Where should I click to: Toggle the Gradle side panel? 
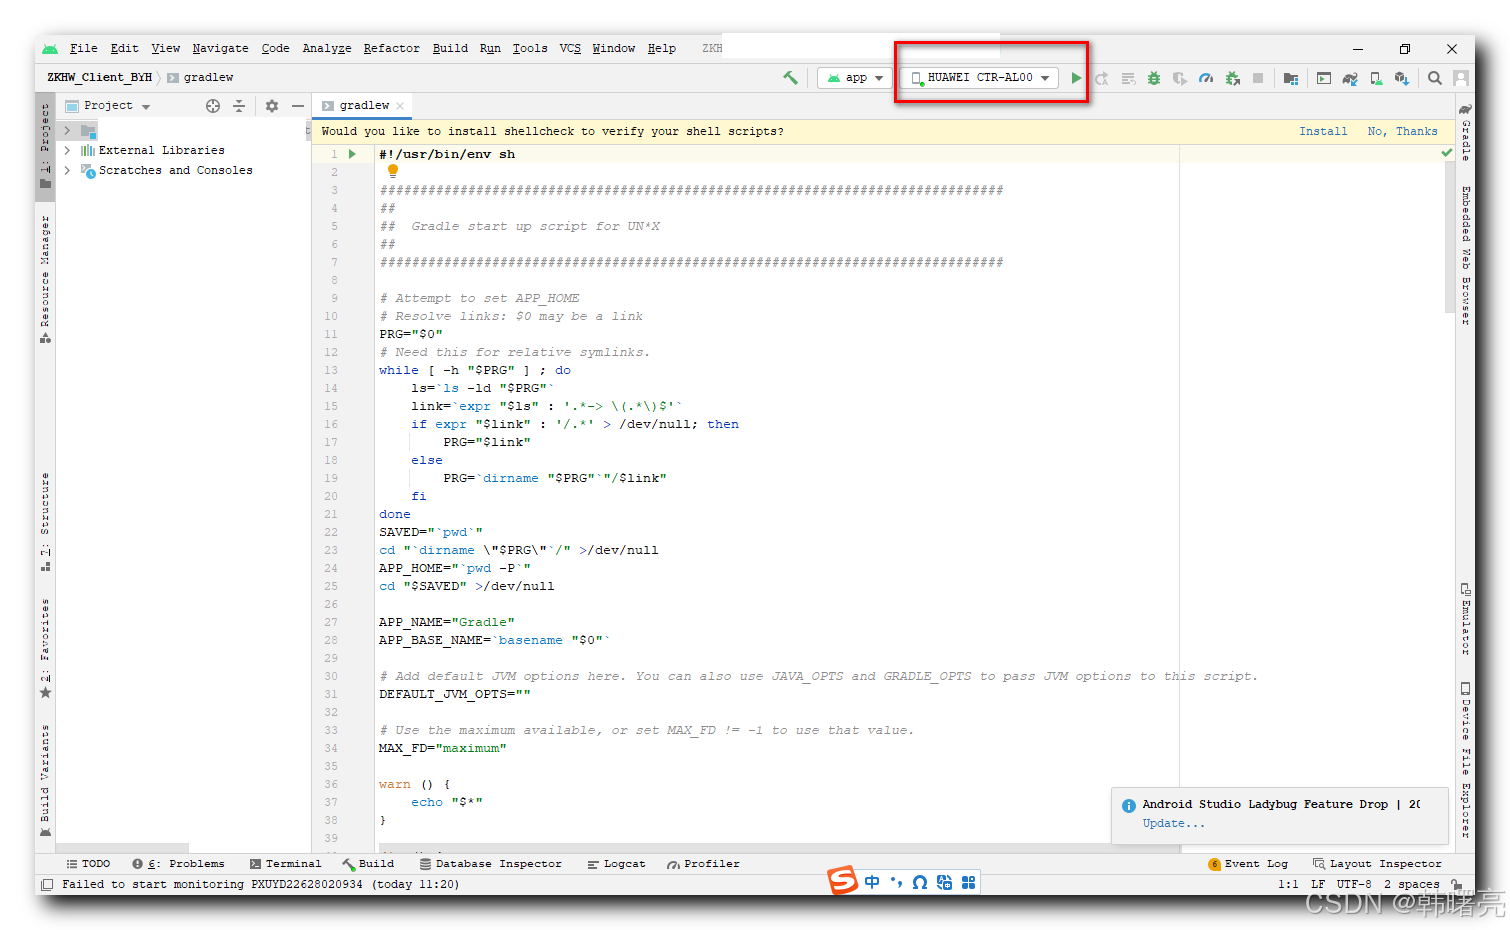point(1465,132)
